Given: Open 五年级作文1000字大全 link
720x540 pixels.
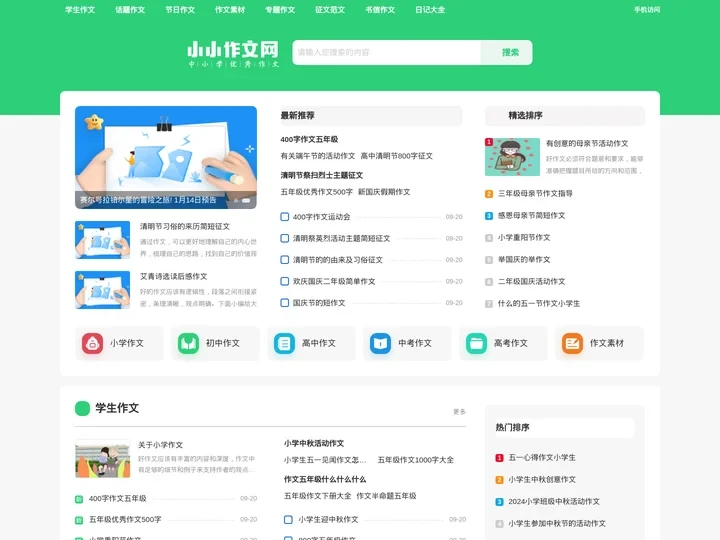Looking at the screenshot, I should (x=416, y=460).
